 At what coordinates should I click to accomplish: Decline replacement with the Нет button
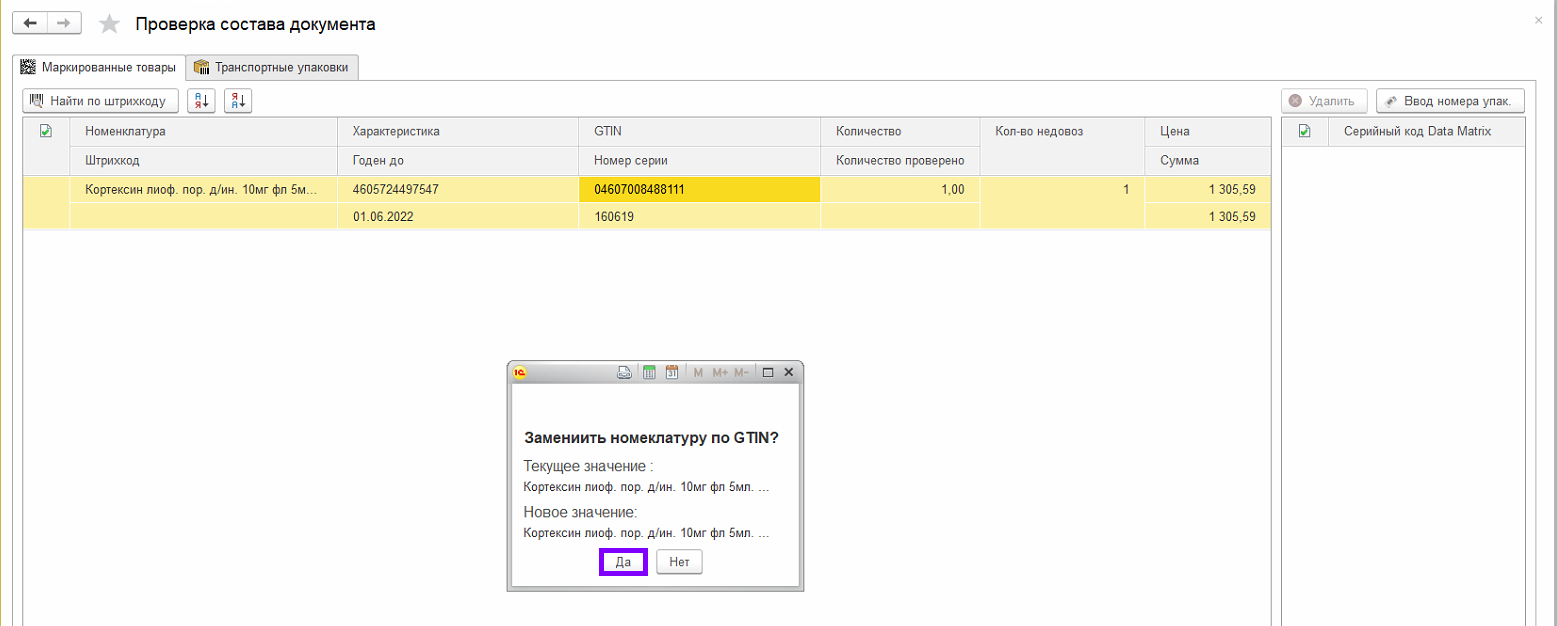[680, 562]
